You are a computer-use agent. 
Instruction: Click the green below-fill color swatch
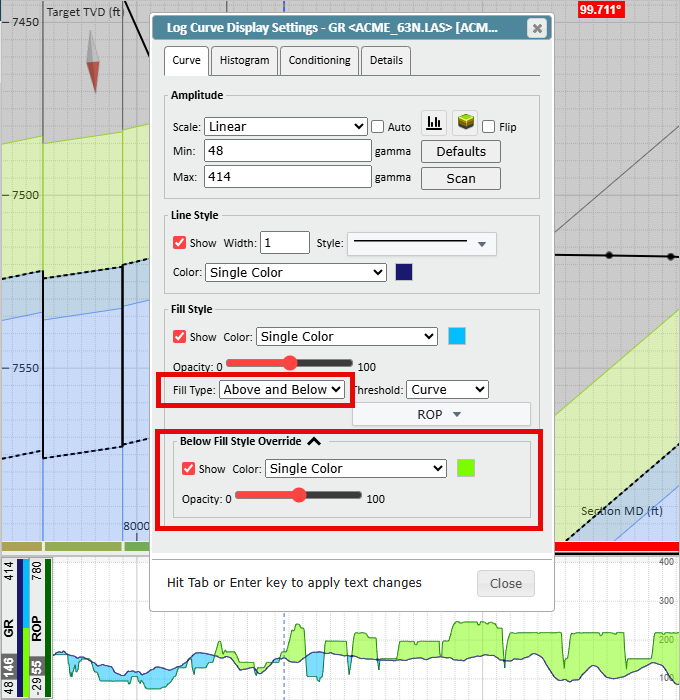[x=466, y=468]
